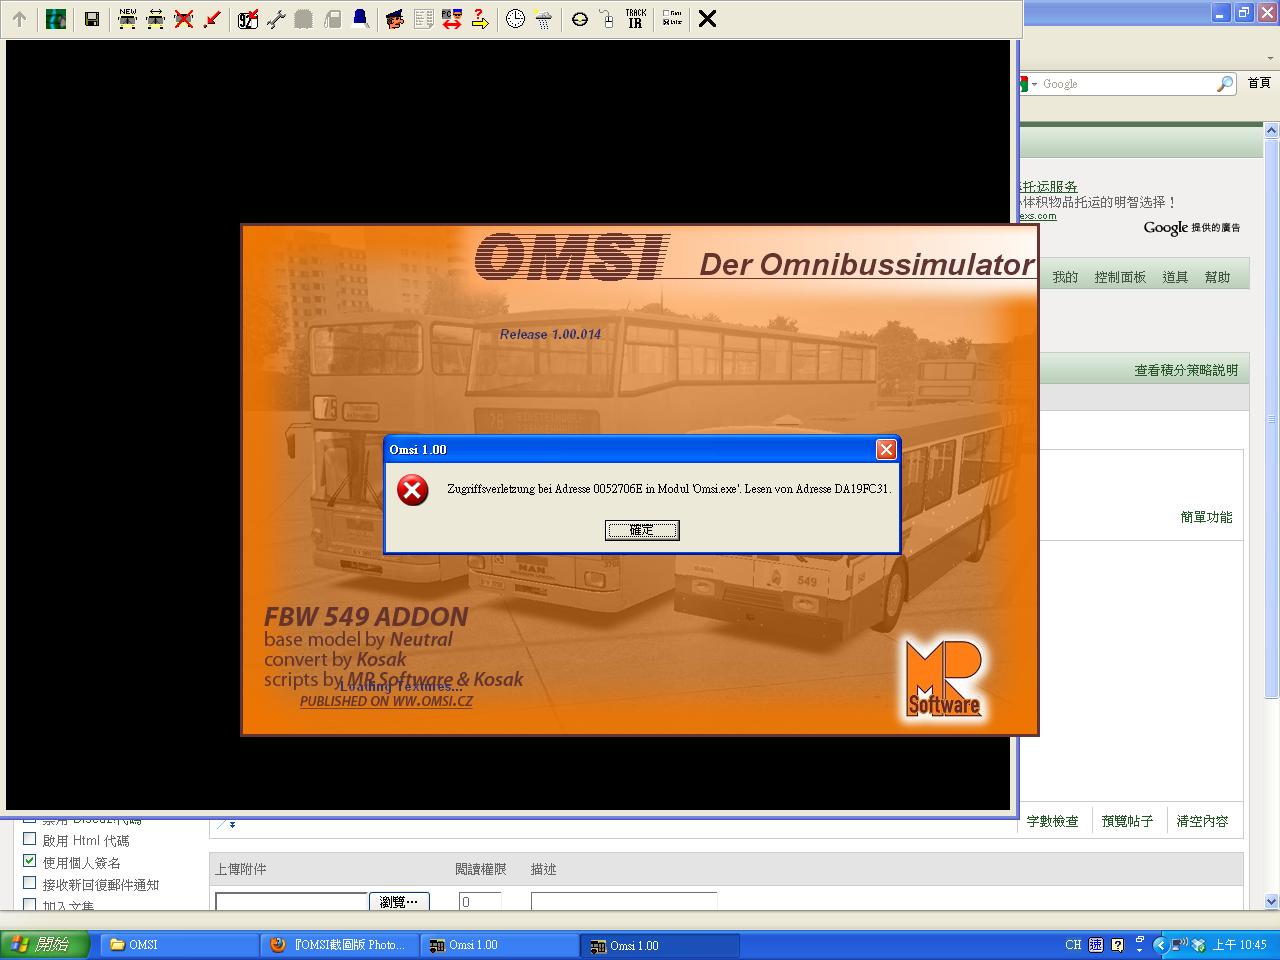Check the 接收新回復郵件通知 checkbox

tap(29, 883)
